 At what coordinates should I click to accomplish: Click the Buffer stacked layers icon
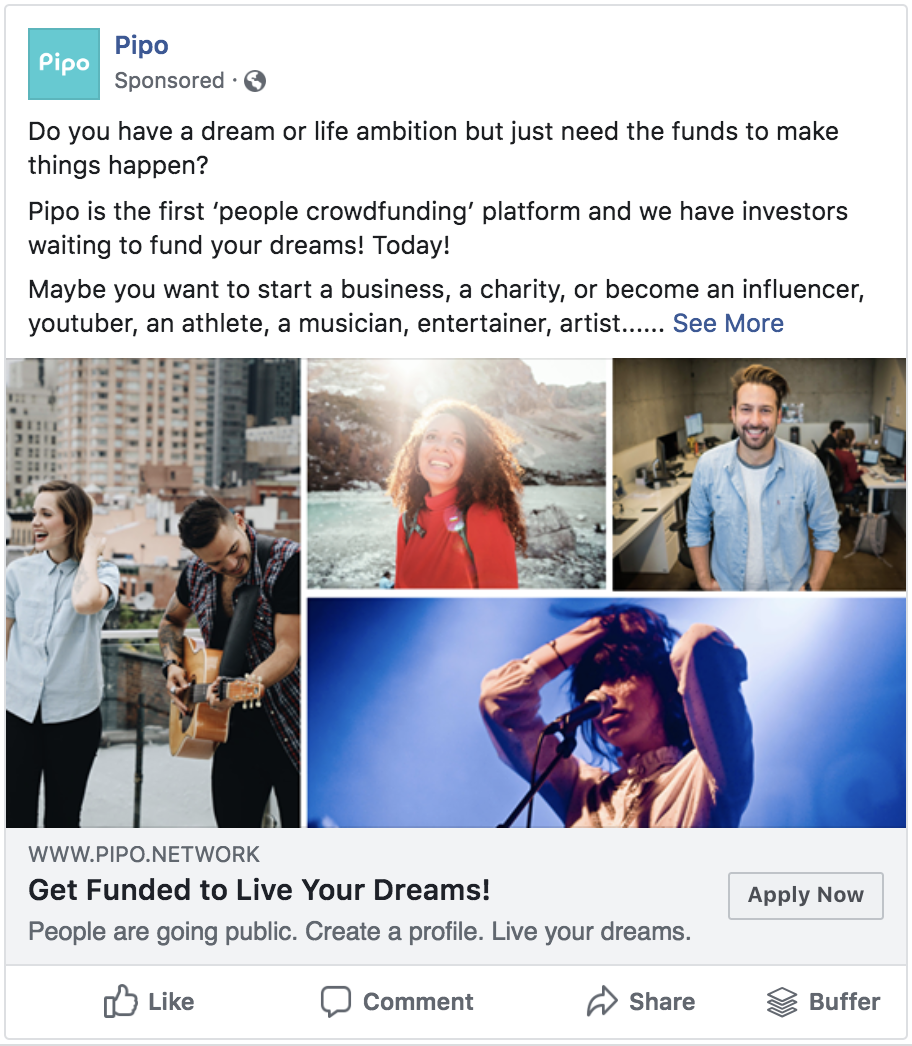pos(781,1001)
